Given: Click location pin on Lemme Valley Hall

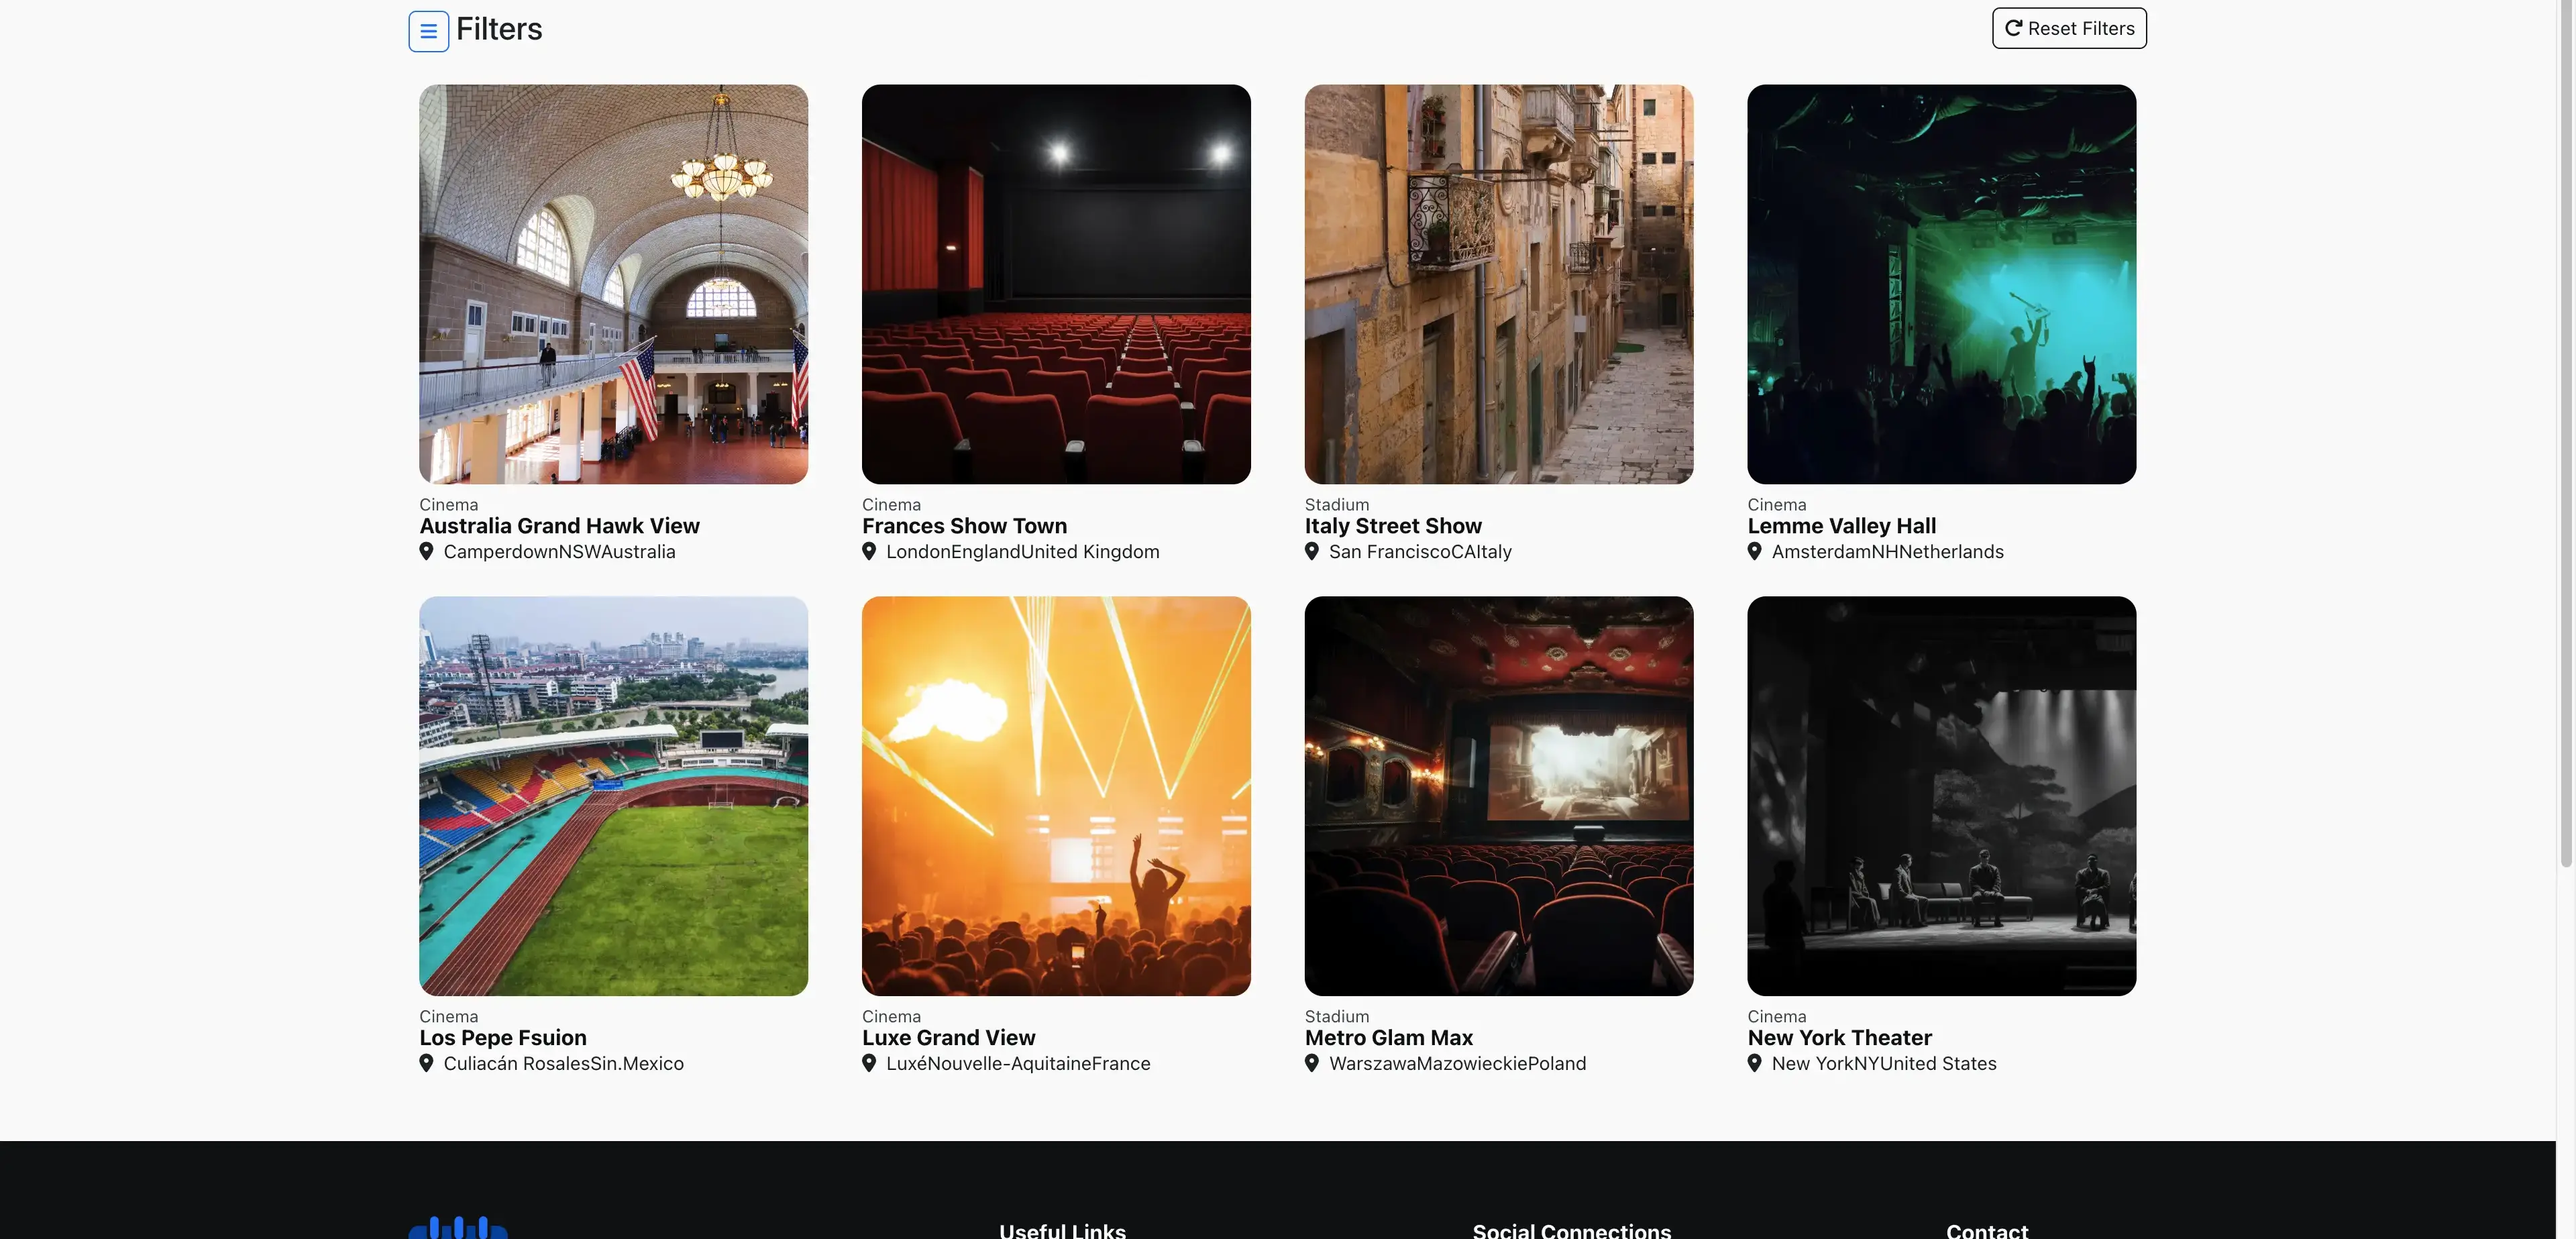Looking at the screenshot, I should coord(1756,551).
